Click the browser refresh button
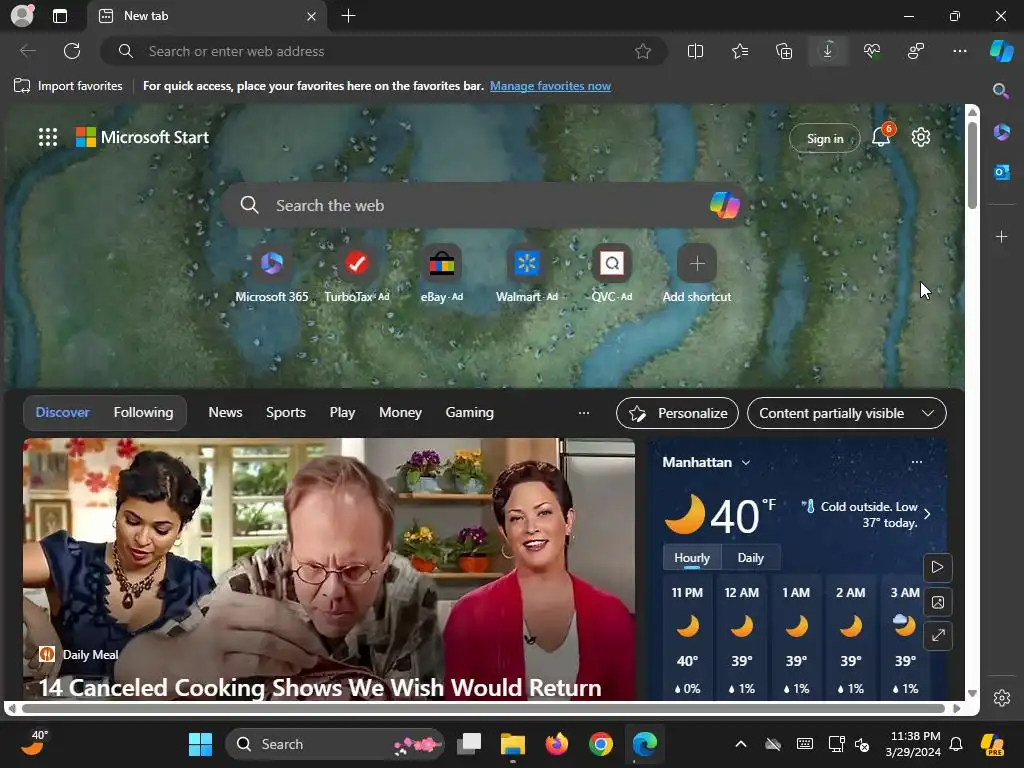Viewport: 1024px width, 768px height. (x=72, y=51)
